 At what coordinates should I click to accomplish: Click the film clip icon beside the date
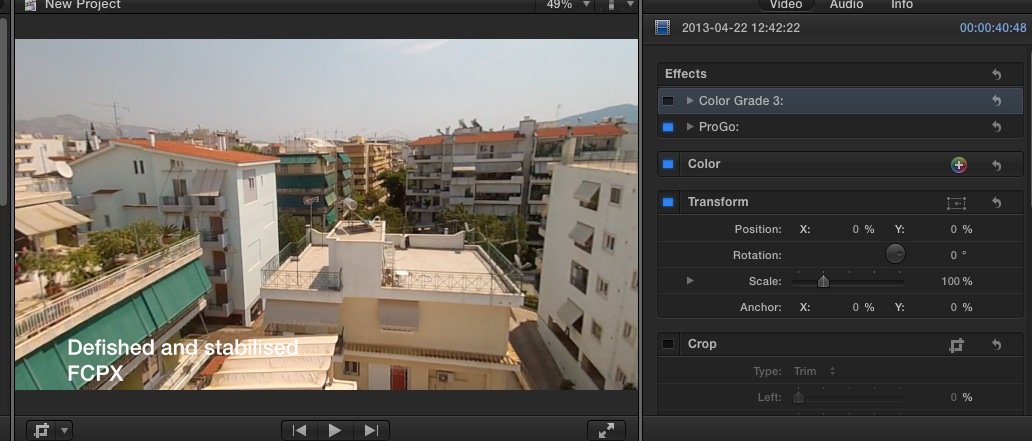point(662,28)
